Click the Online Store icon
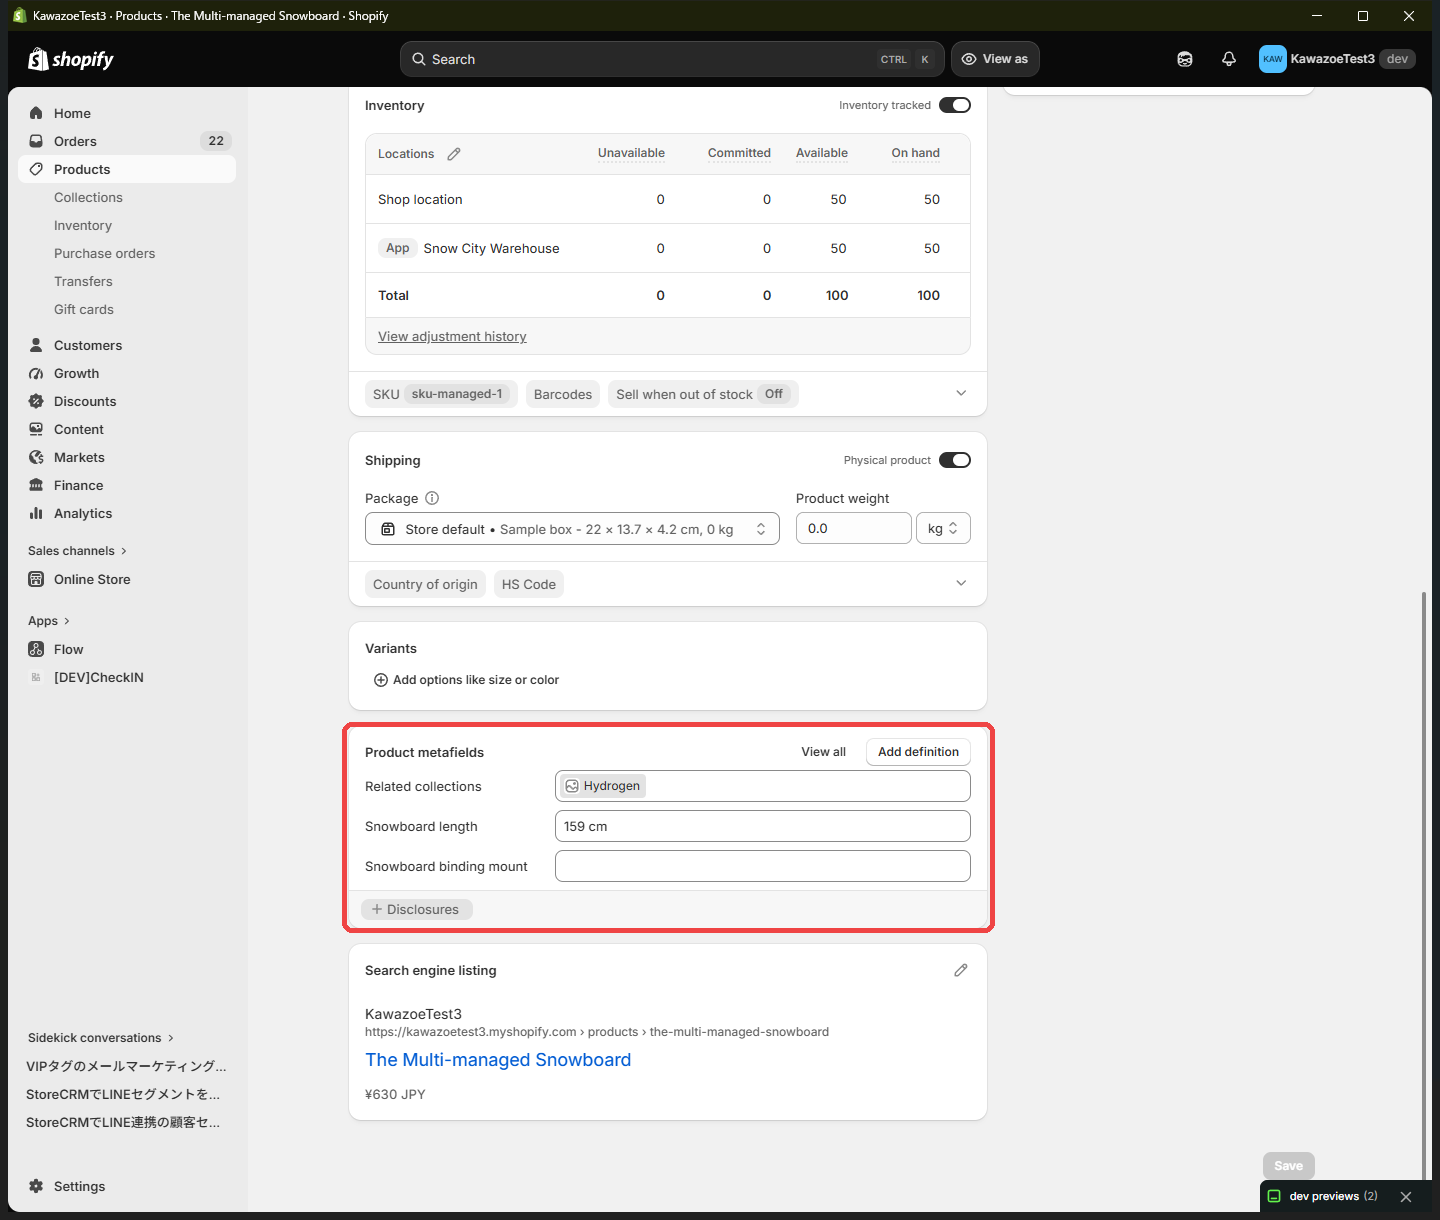This screenshot has height=1220, width=1440. 36,579
